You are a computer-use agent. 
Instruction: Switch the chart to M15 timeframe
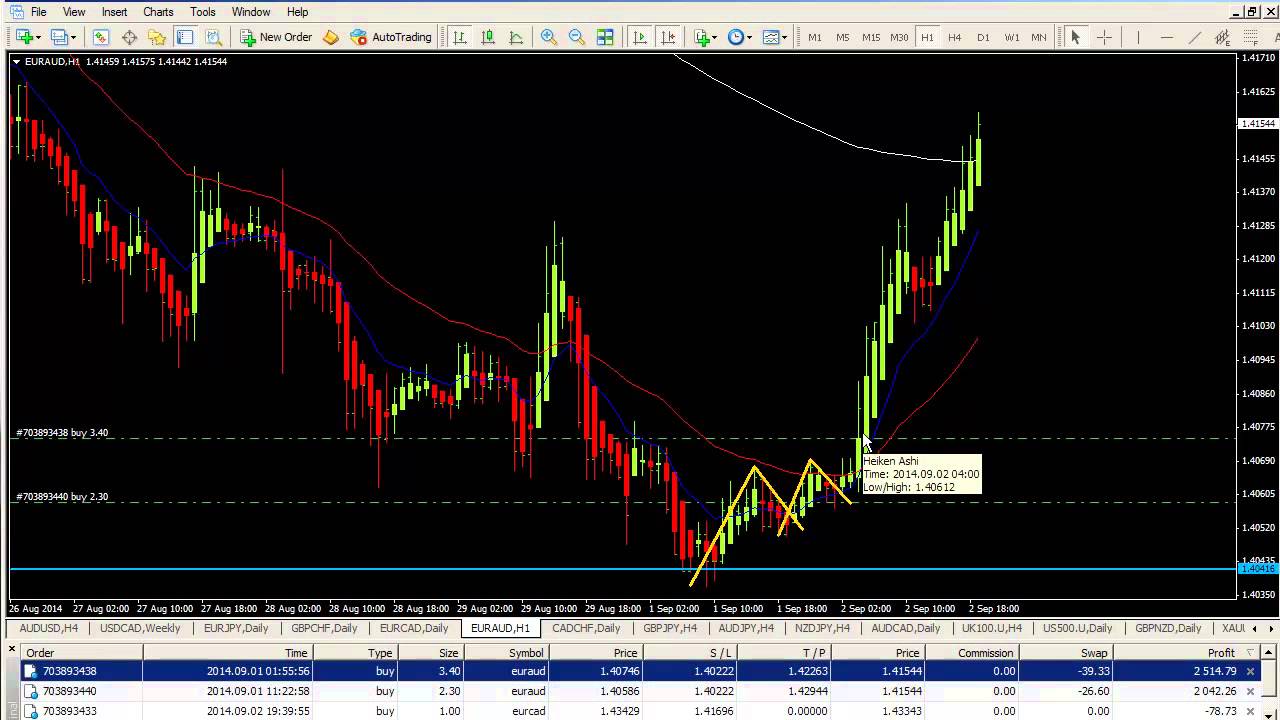pos(871,37)
